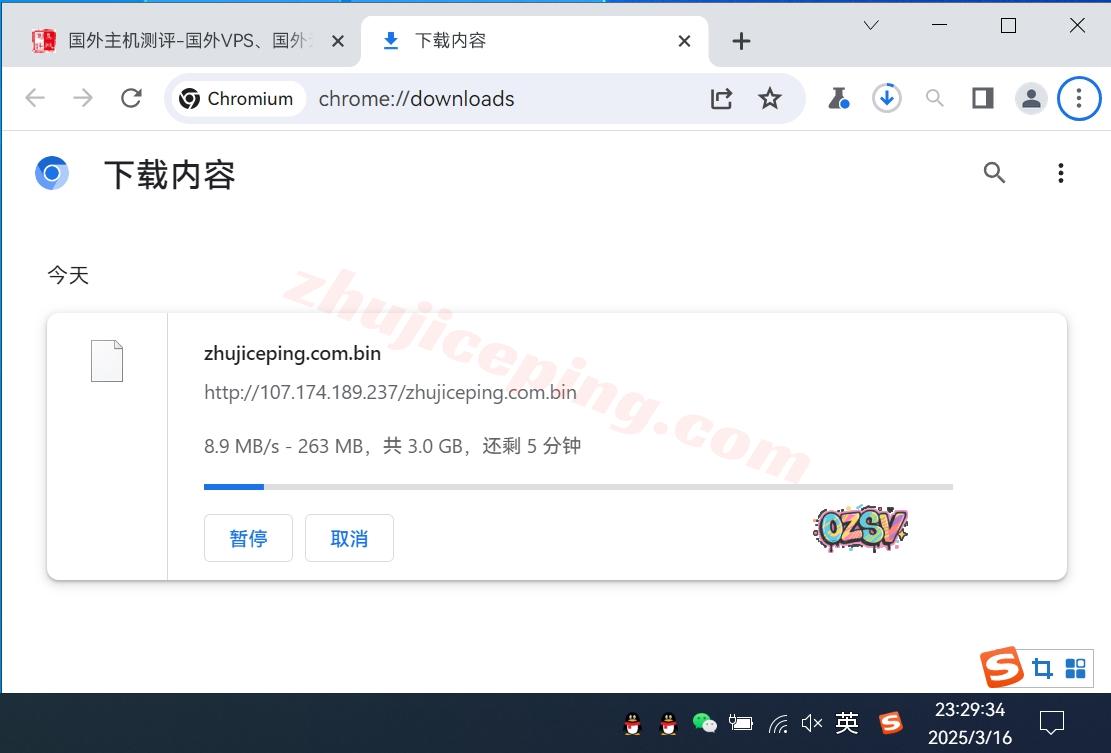Open the downloads page more actions menu
The image size is (1111, 753).
tap(1060, 173)
